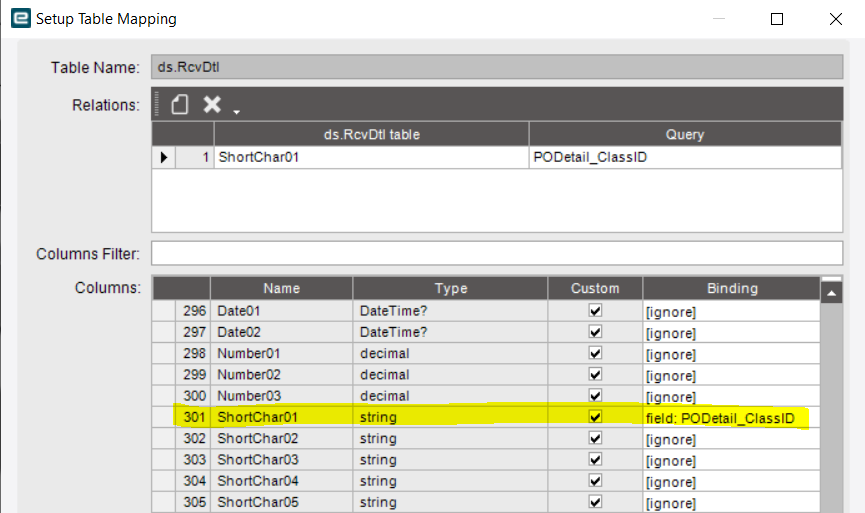This screenshot has height=513, width=865.
Task: Minimize the Setup Table Mapping window
Action: (x=718, y=19)
